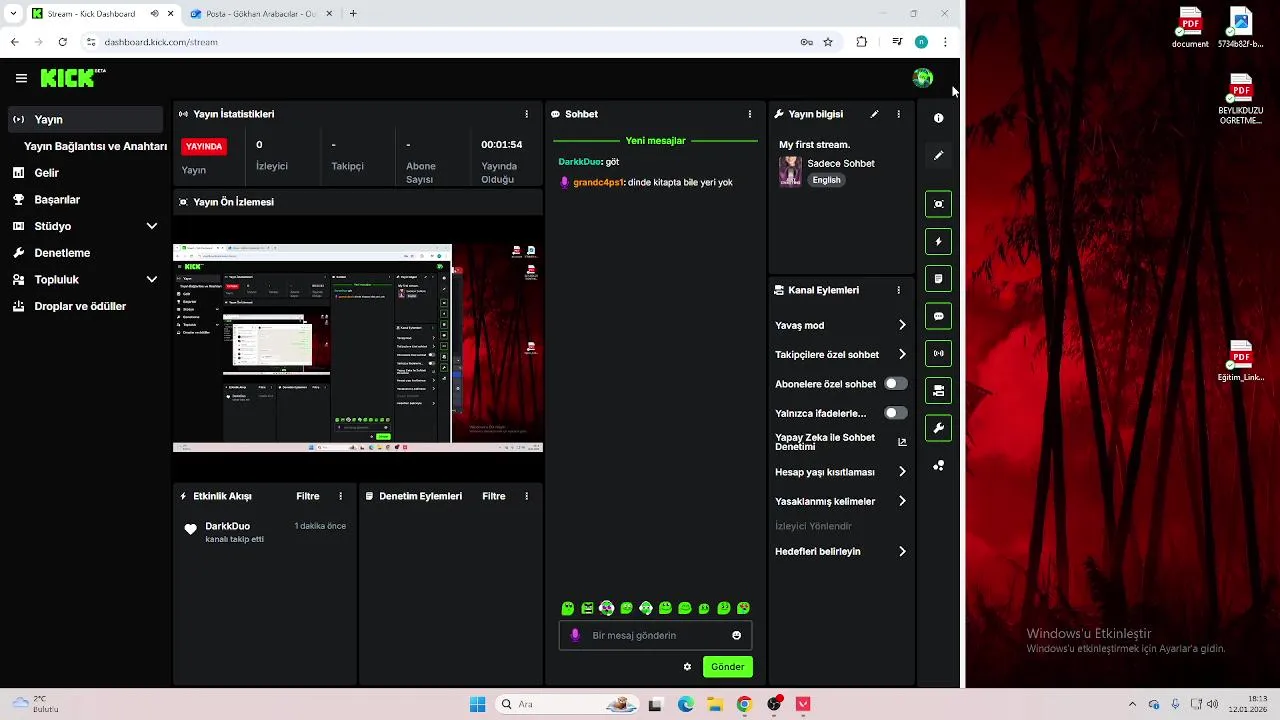Open Filtre dropdown in Denetim Eylemleri

494,496
